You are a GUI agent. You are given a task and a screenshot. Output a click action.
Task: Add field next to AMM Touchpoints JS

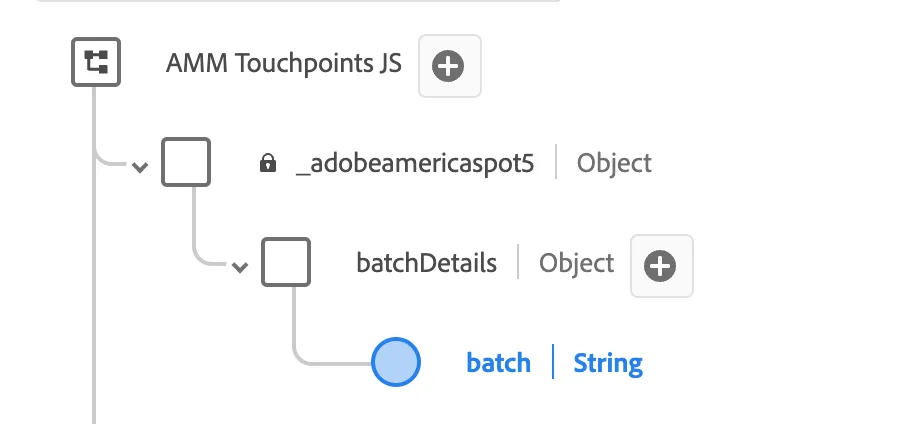click(x=450, y=66)
